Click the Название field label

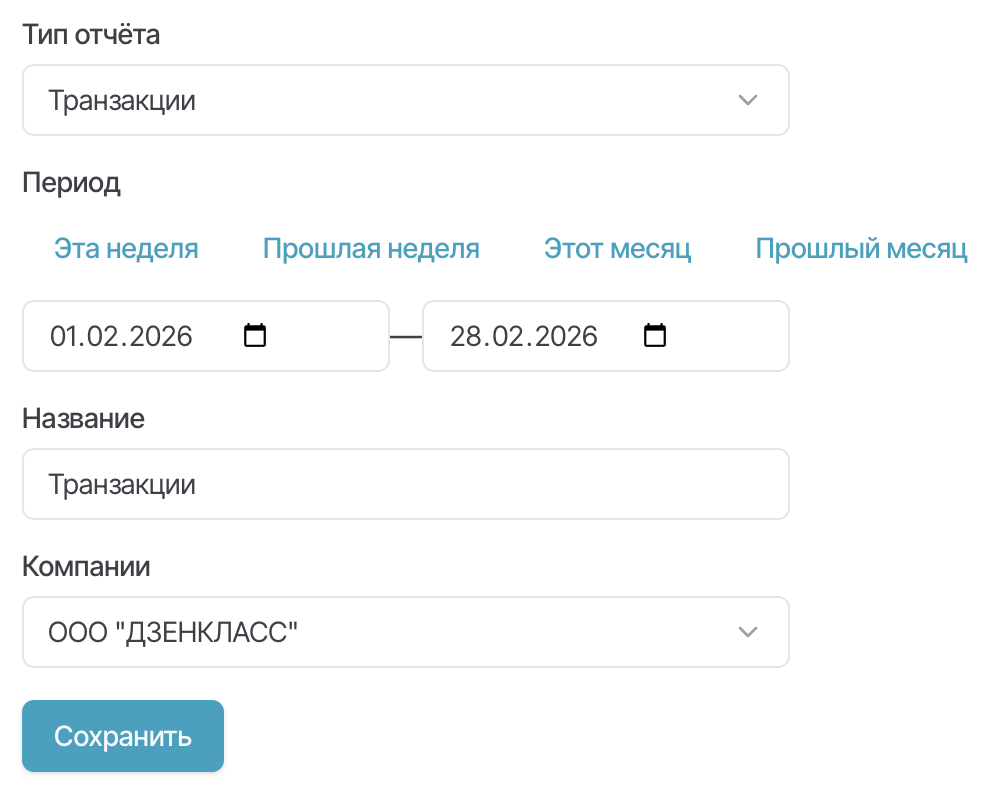tap(83, 418)
